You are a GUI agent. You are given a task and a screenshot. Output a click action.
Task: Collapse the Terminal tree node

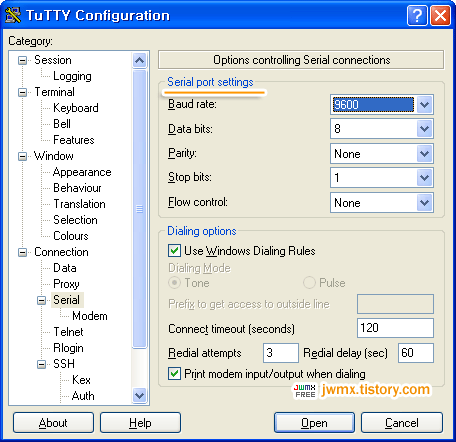pyautogui.click(x=22, y=92)
